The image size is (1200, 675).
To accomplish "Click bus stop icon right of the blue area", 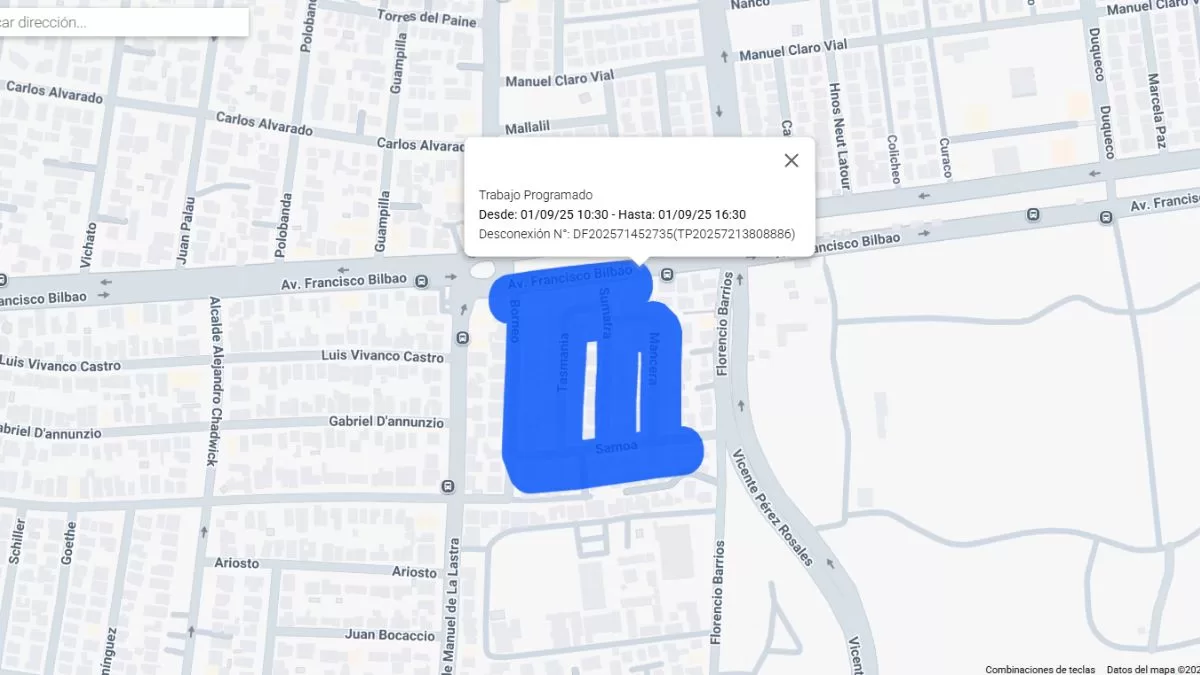I will coord(667,274).
